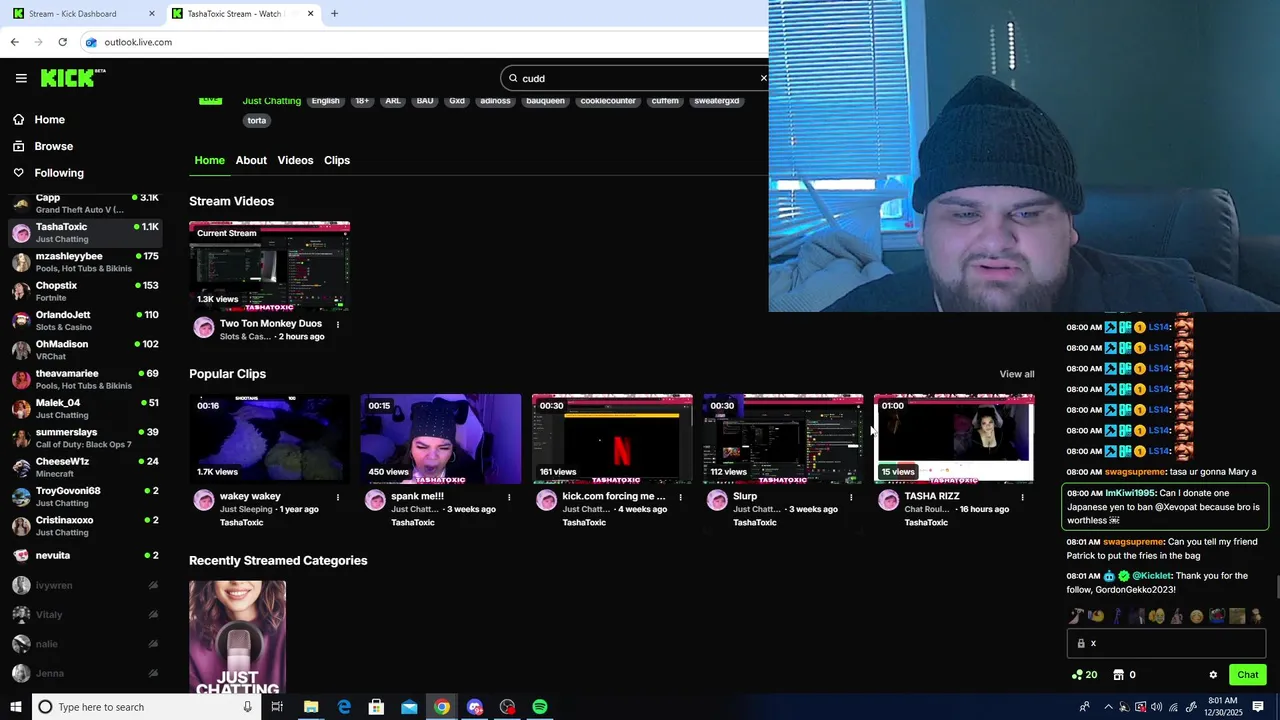The height and width of the screenshot is (720, 1280).
Task: Open Task View on the taskbar
Action: point(277,707)
